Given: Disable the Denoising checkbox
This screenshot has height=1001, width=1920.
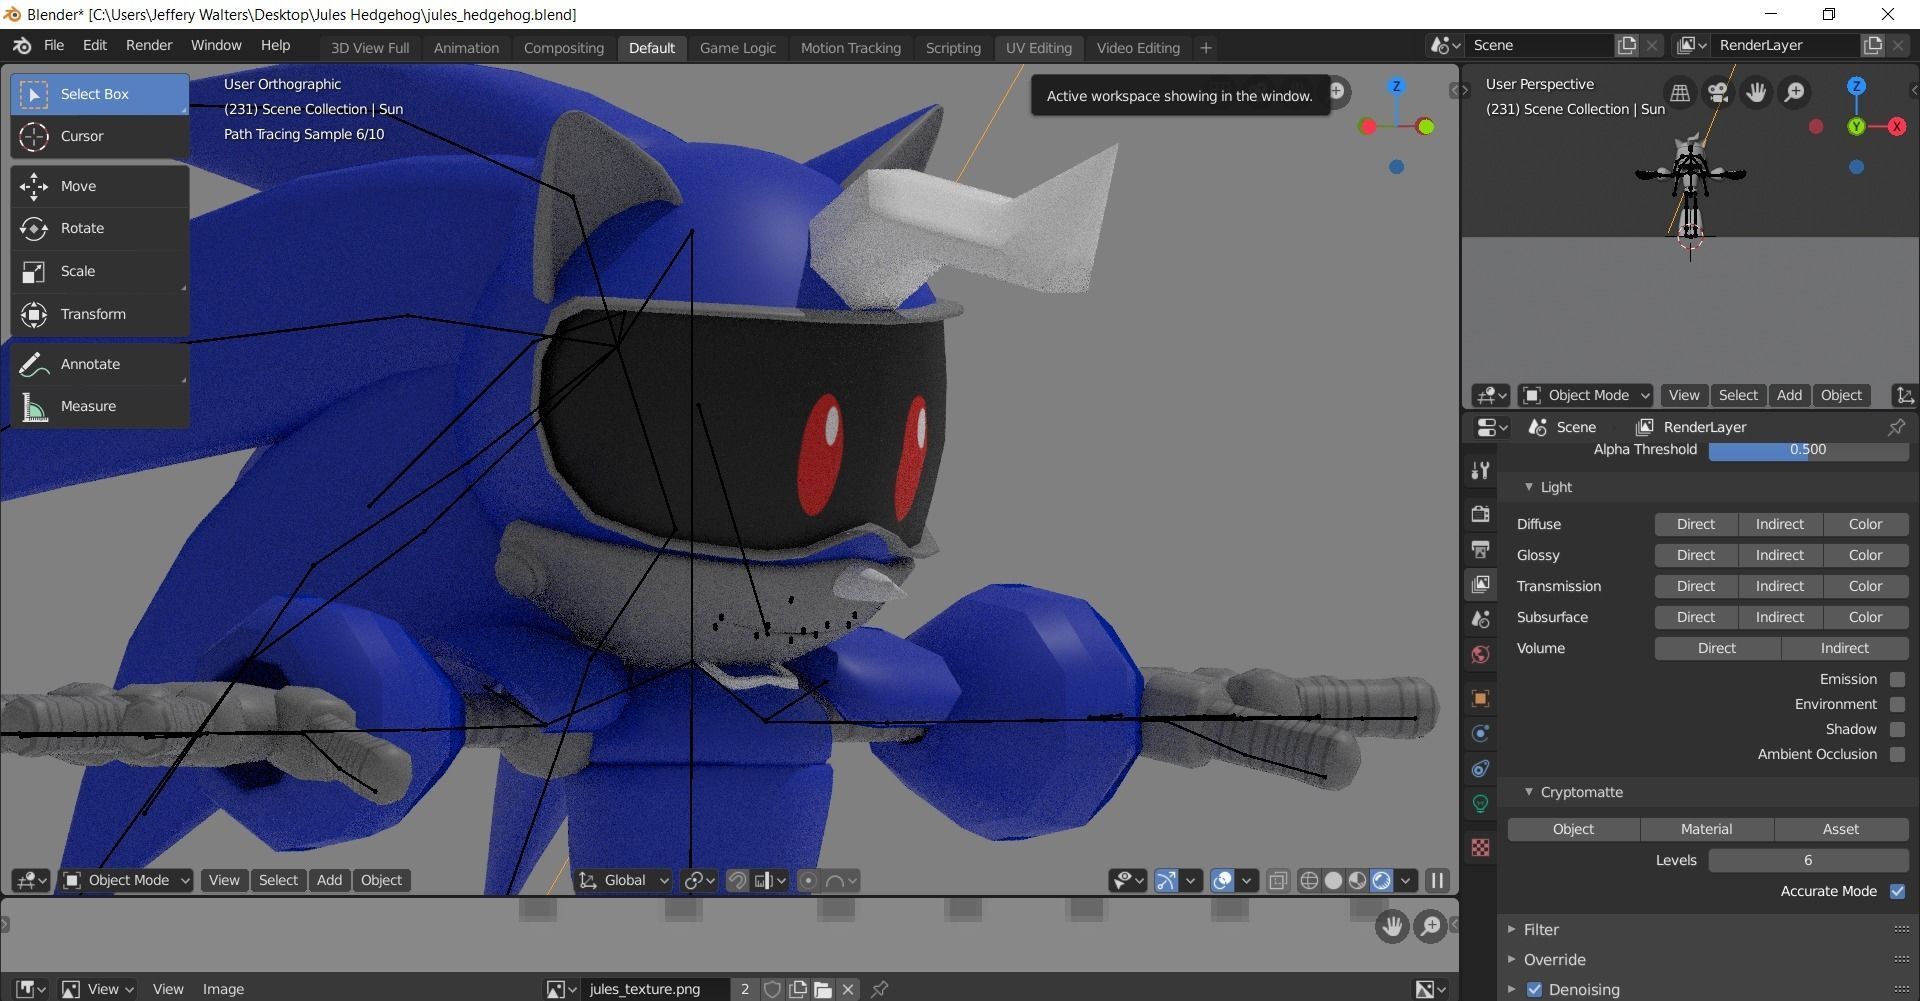Looking at the screenshot, I should click(x=1535, y=989).
